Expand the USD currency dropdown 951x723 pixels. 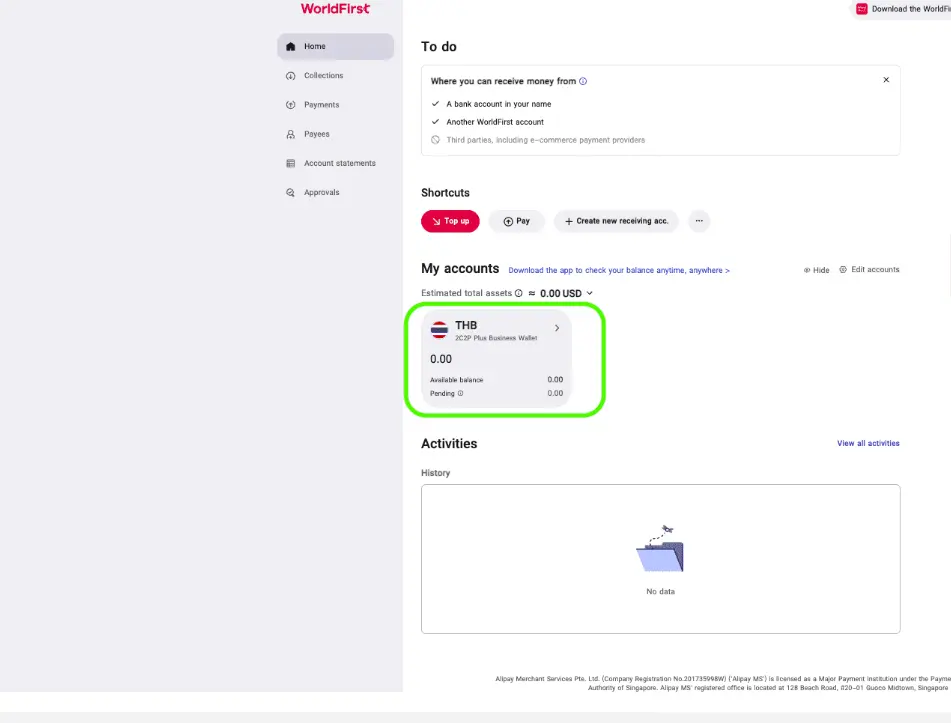coord(589,293)
